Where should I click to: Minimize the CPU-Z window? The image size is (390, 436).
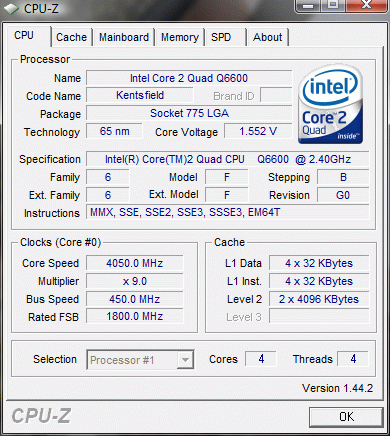(308, 5)
